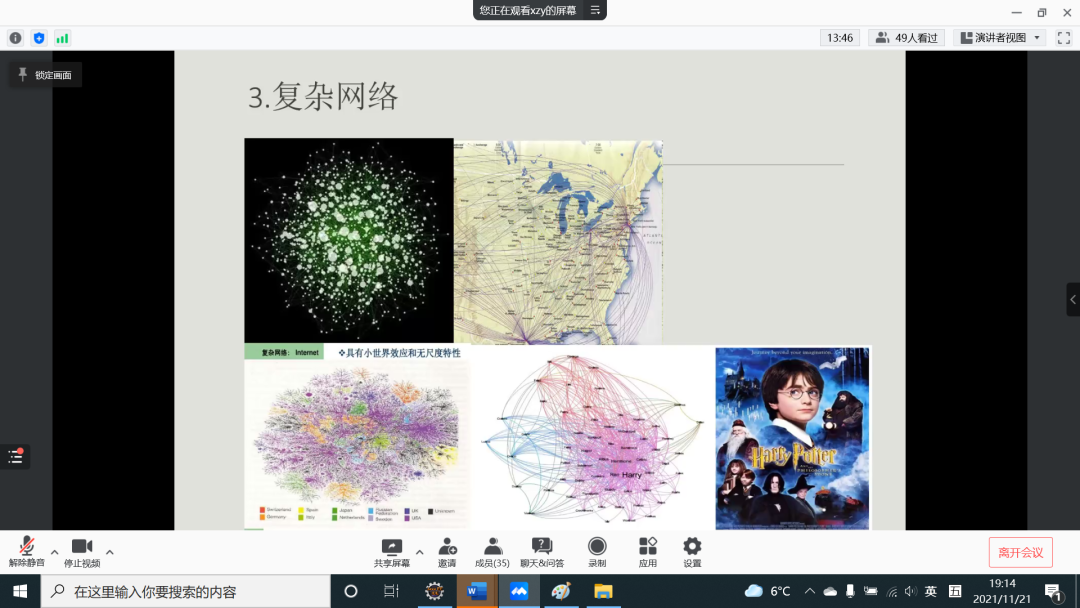Screen dimensions: 1080x608
Task: Click the 49人看过 viewers button
Action: 906,38
